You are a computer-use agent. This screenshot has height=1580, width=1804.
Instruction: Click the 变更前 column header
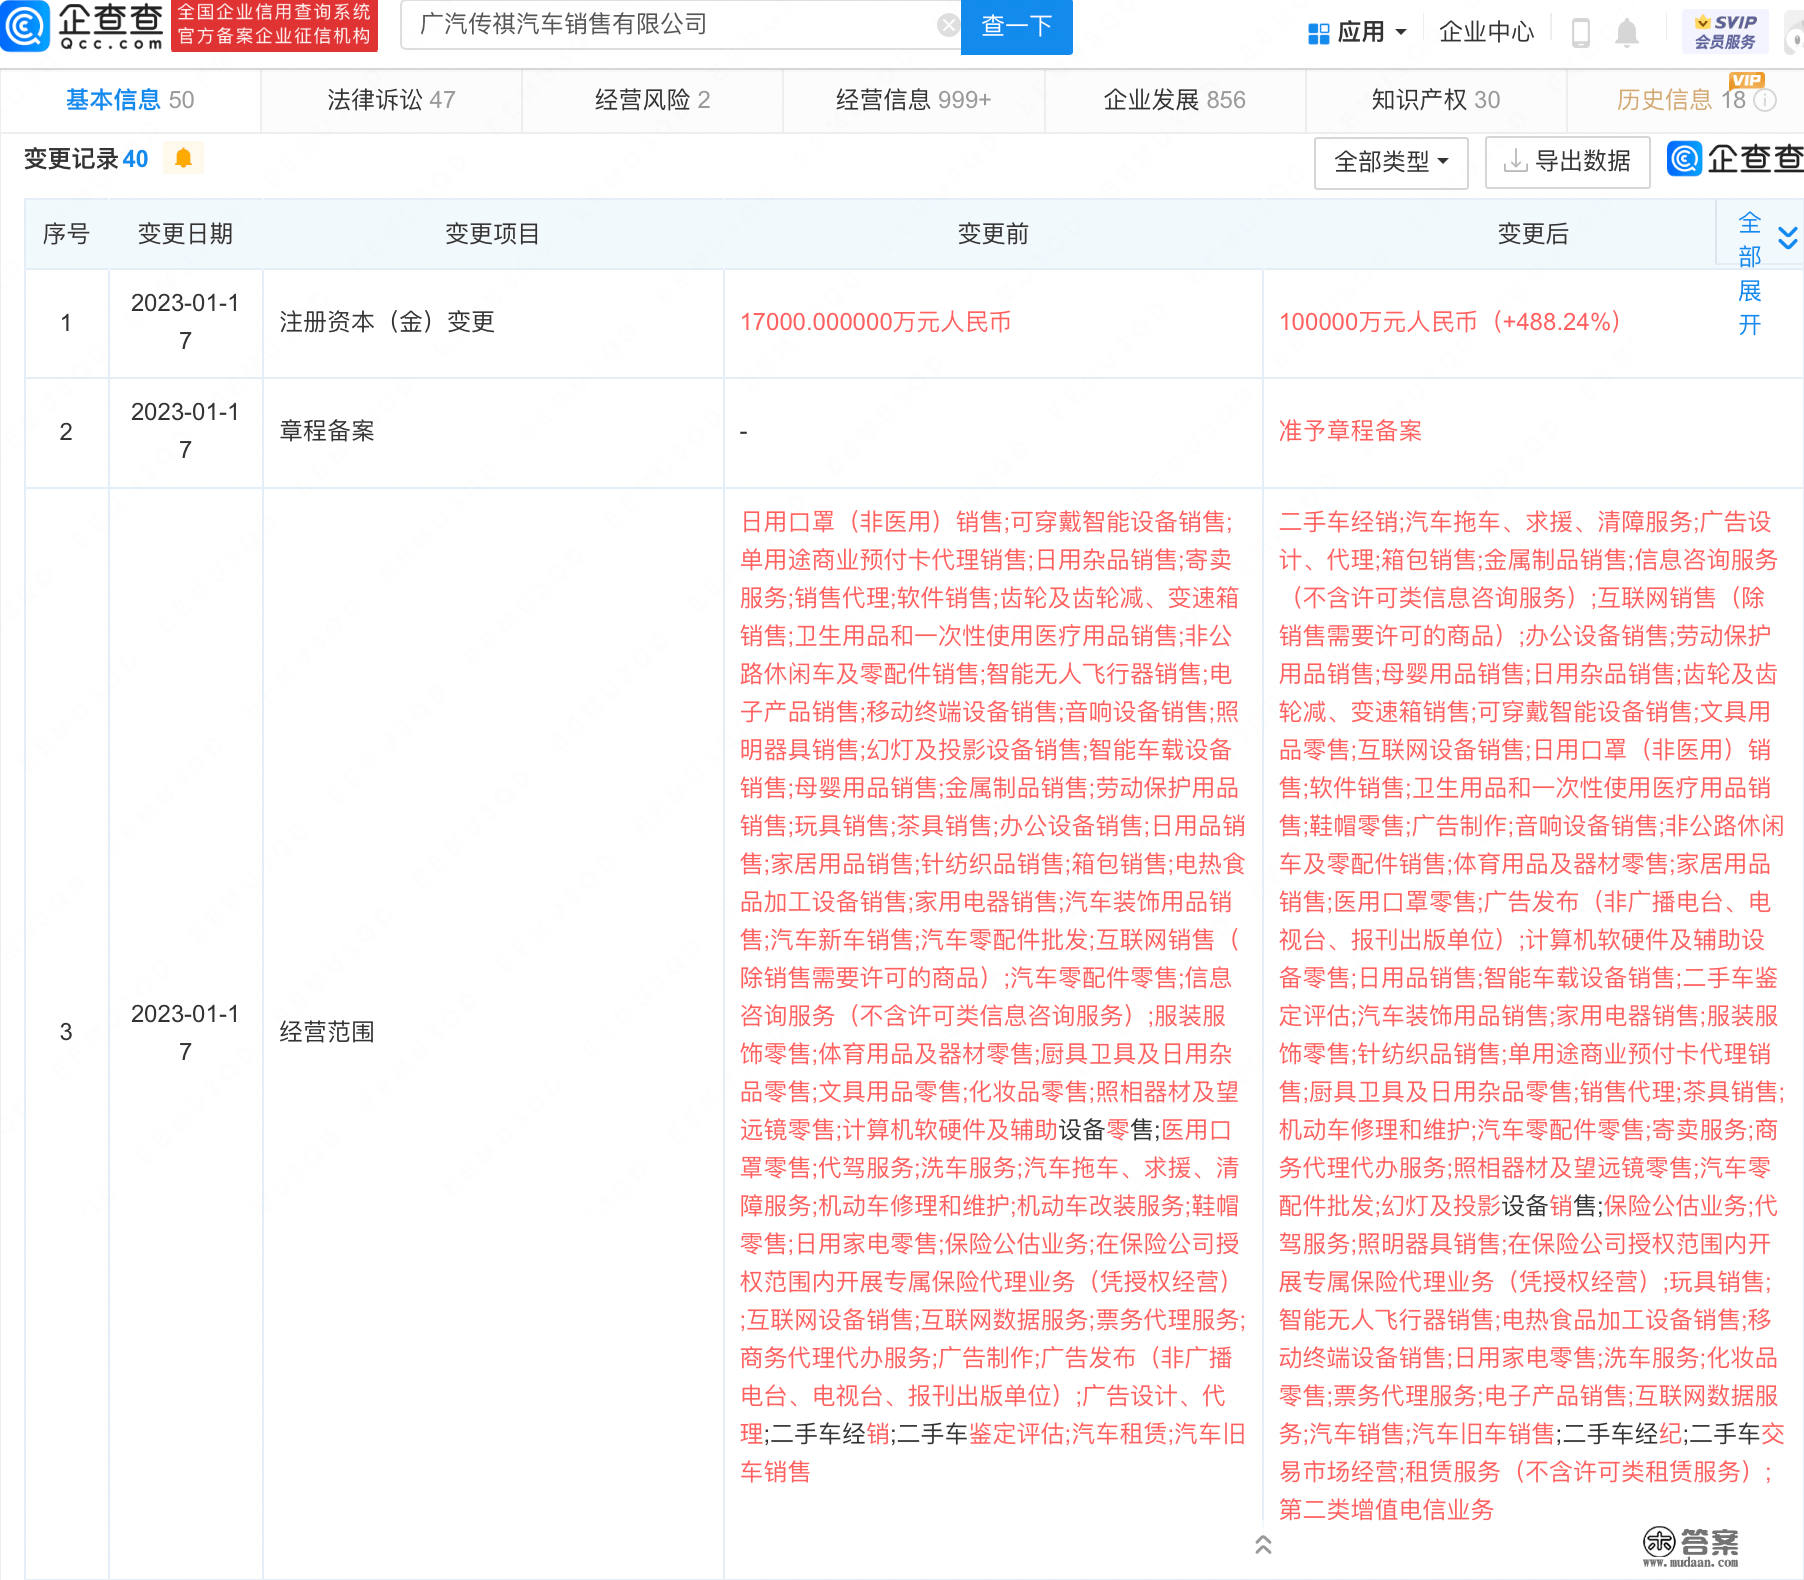992,234
